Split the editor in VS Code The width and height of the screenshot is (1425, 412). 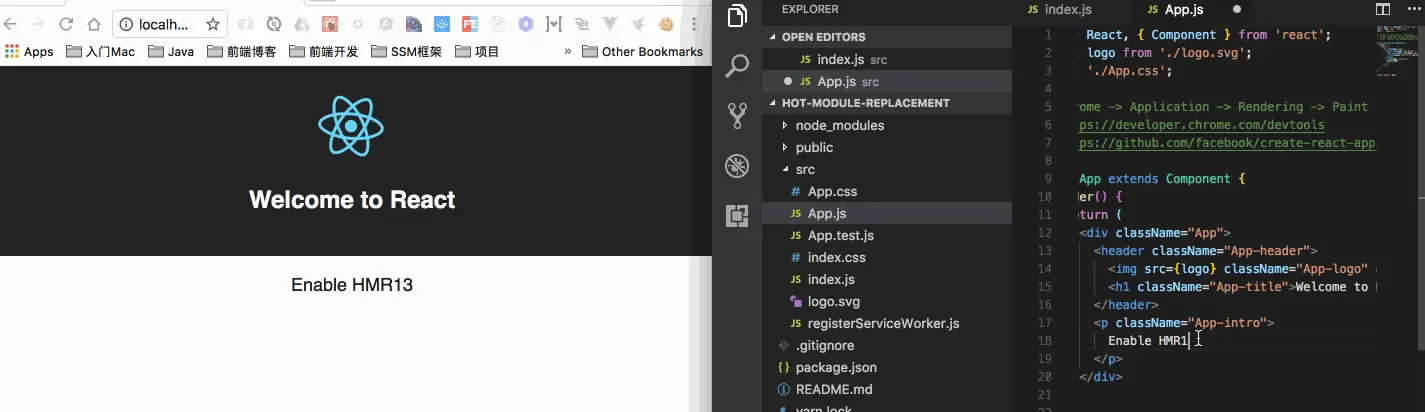[x=1383, y=9]
